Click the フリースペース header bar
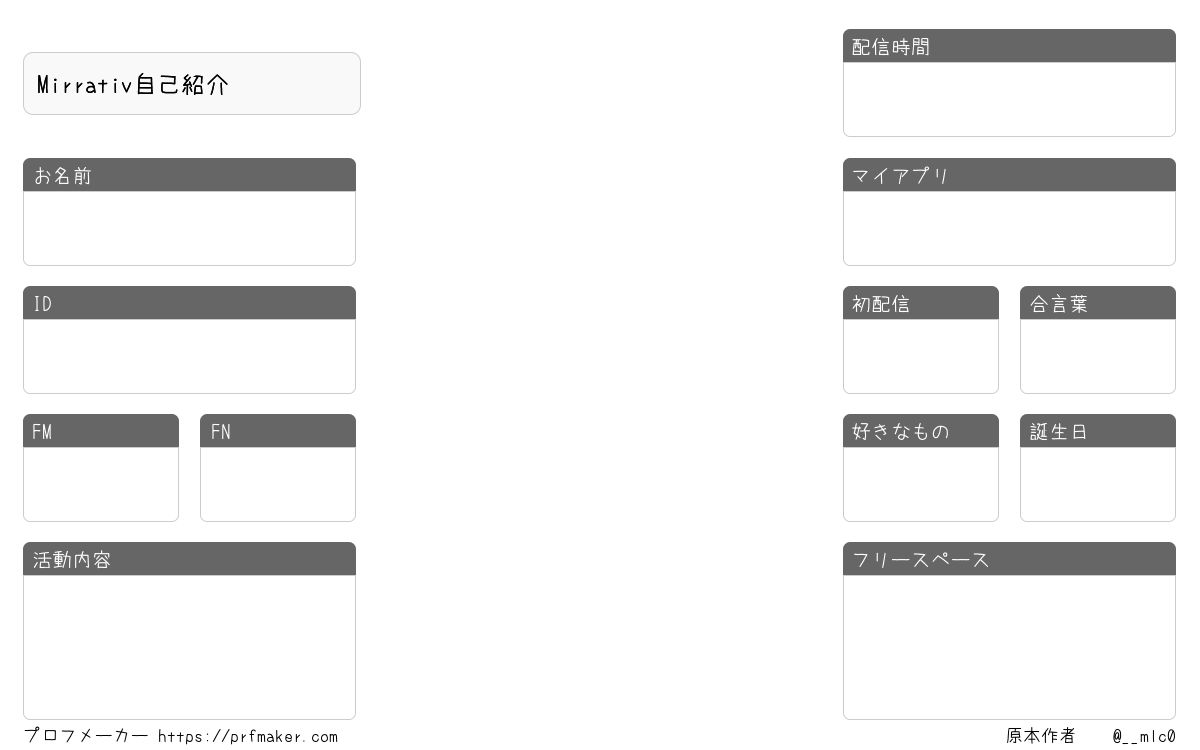 pyautogui.click(x=1009, y=559)
